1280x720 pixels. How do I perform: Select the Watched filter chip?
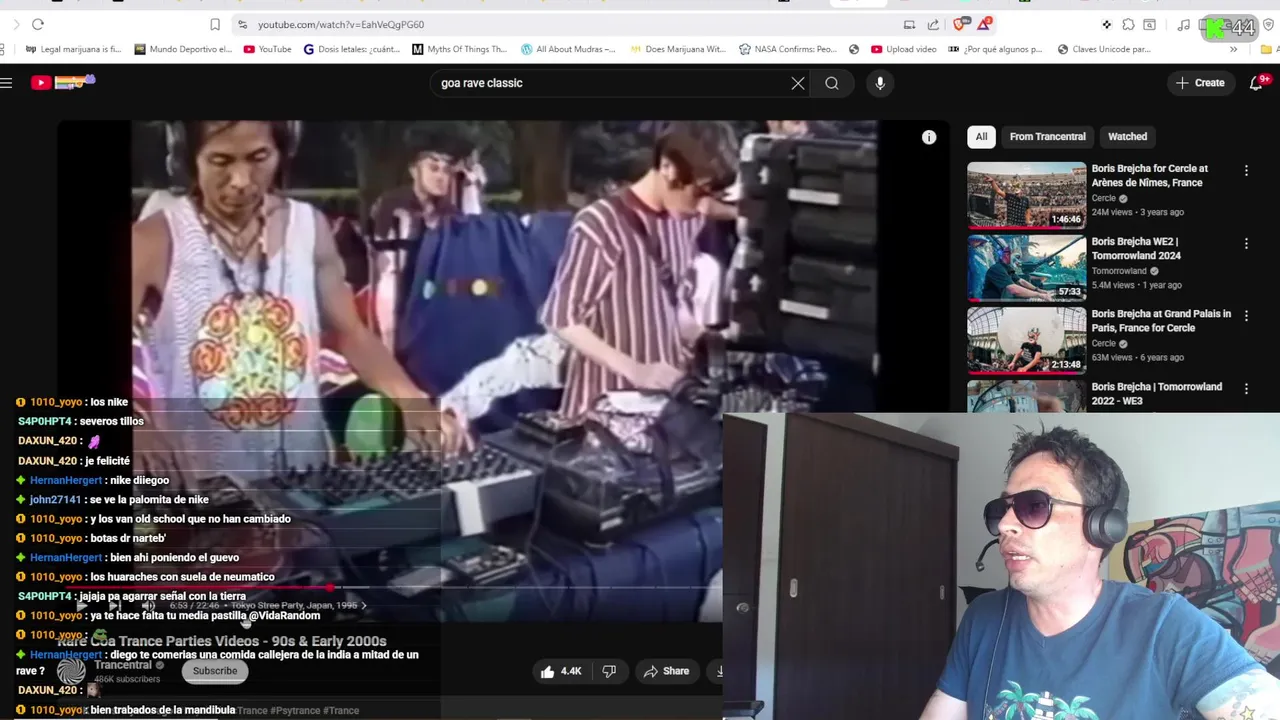click(x=1127, y=137)
